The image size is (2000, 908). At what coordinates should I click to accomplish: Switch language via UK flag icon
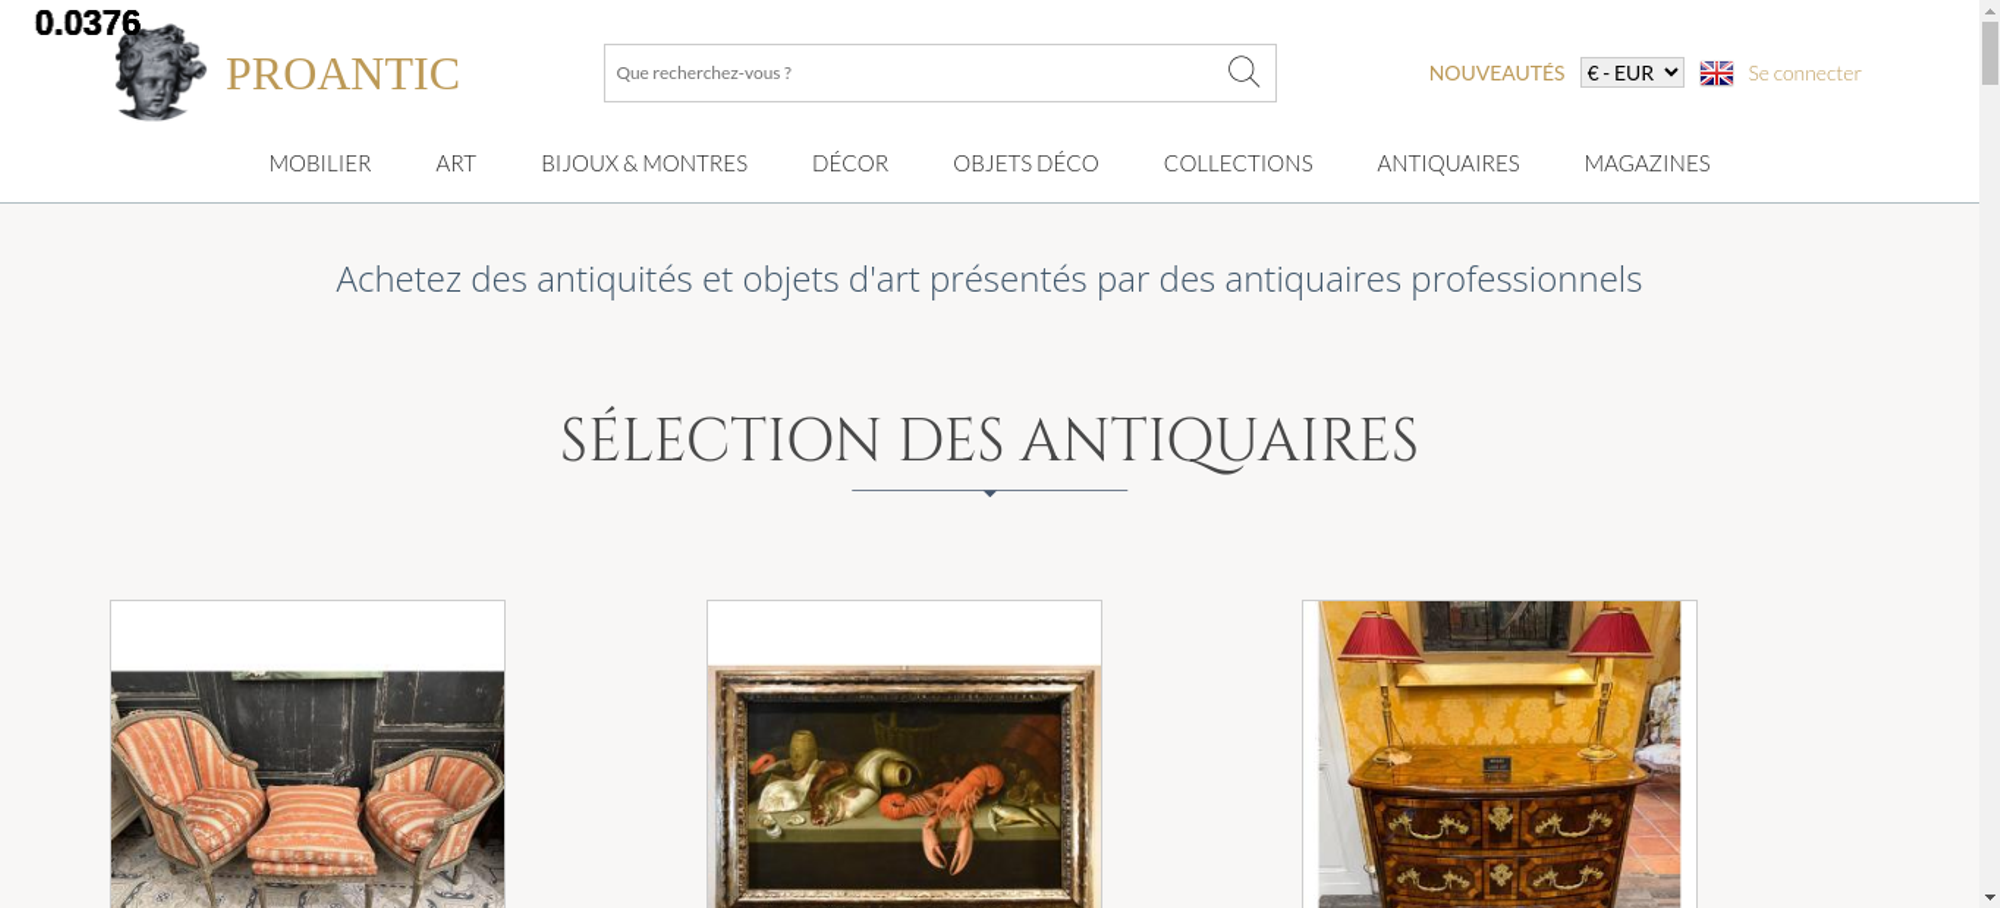click(x=1716, y=73)
